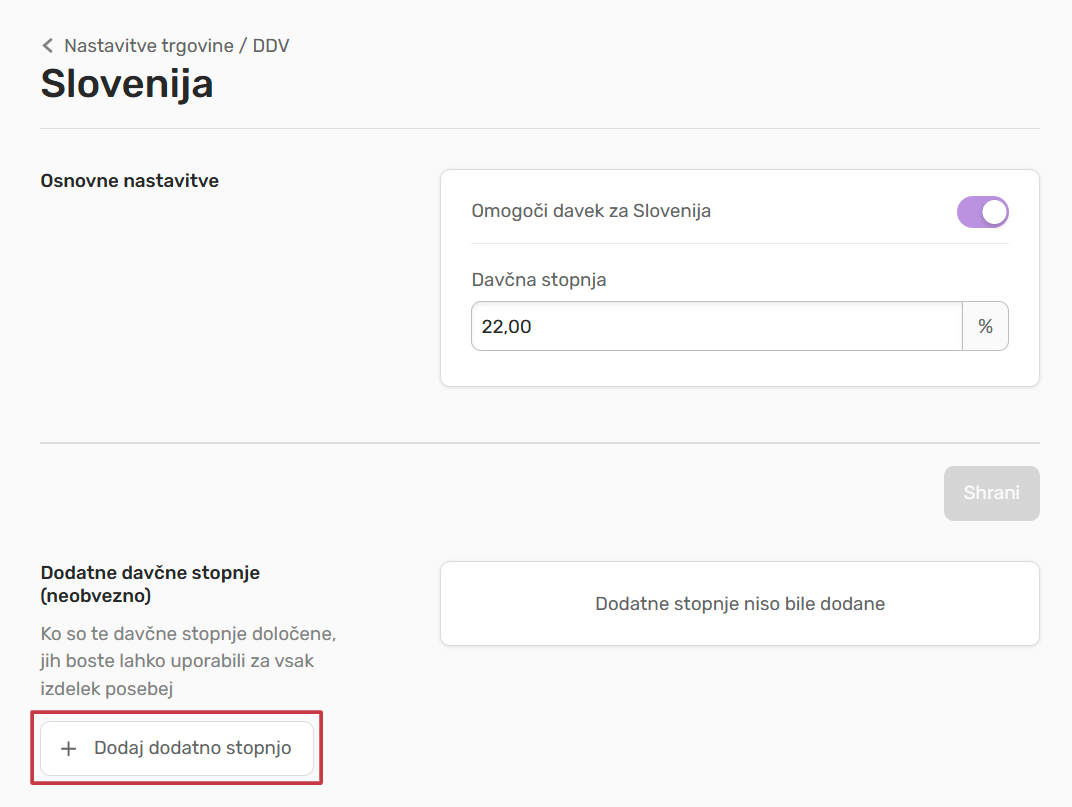Screen dimensions: 1072x807
Task: Click the plus icon for adding a rate
Action: tap(69, 749)
